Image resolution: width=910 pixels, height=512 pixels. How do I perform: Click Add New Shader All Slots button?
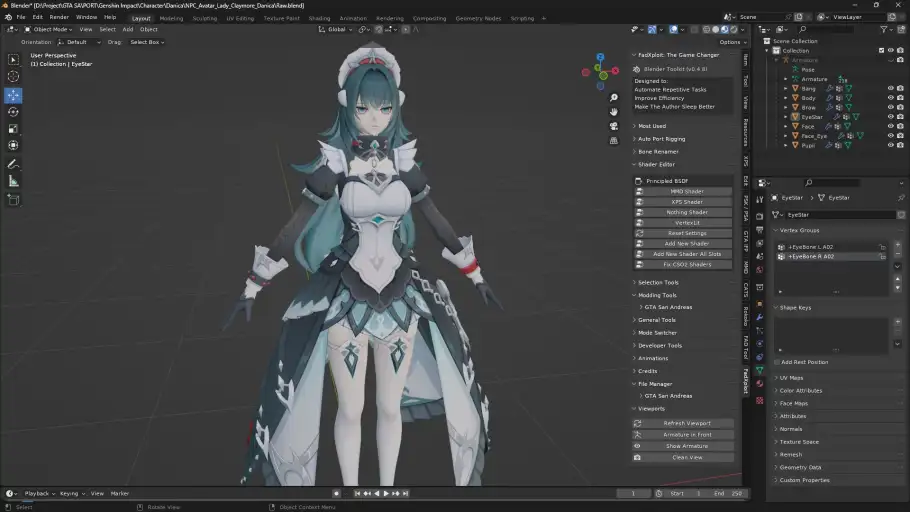[x=682, y=254]
